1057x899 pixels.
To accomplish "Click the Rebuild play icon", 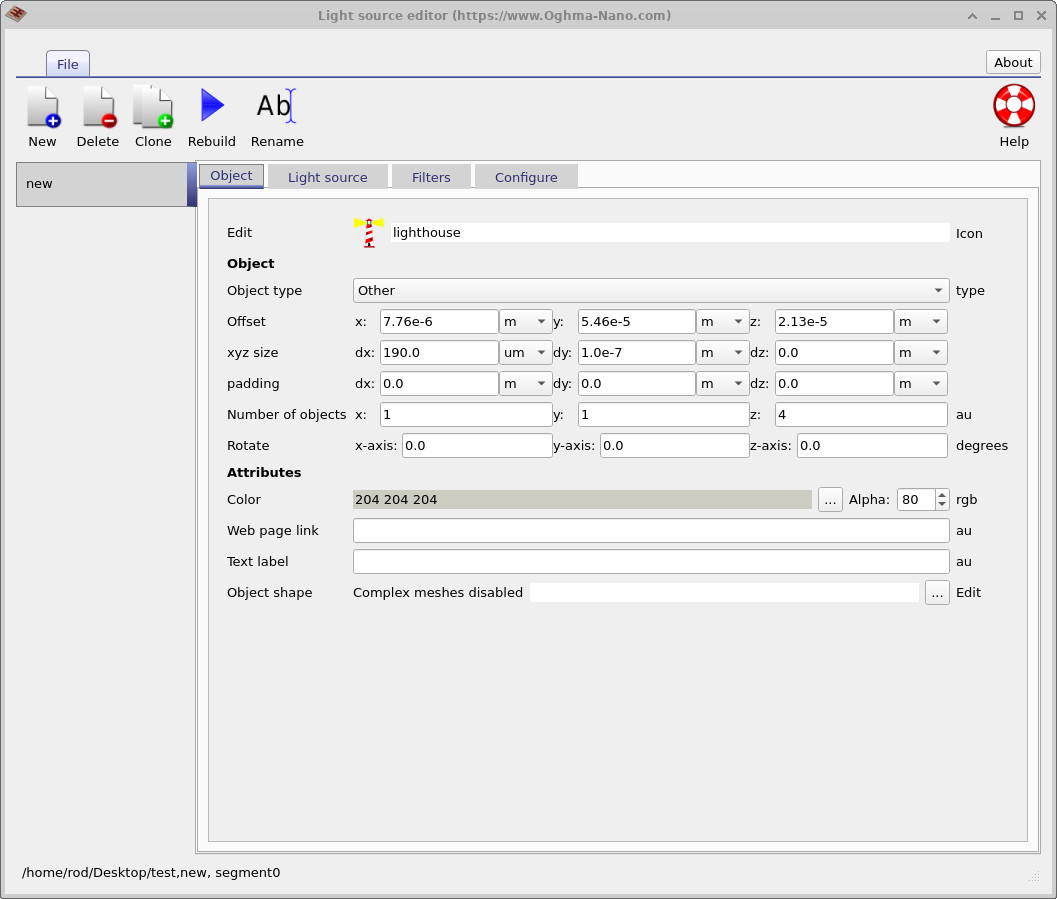I will click(211, 104).
